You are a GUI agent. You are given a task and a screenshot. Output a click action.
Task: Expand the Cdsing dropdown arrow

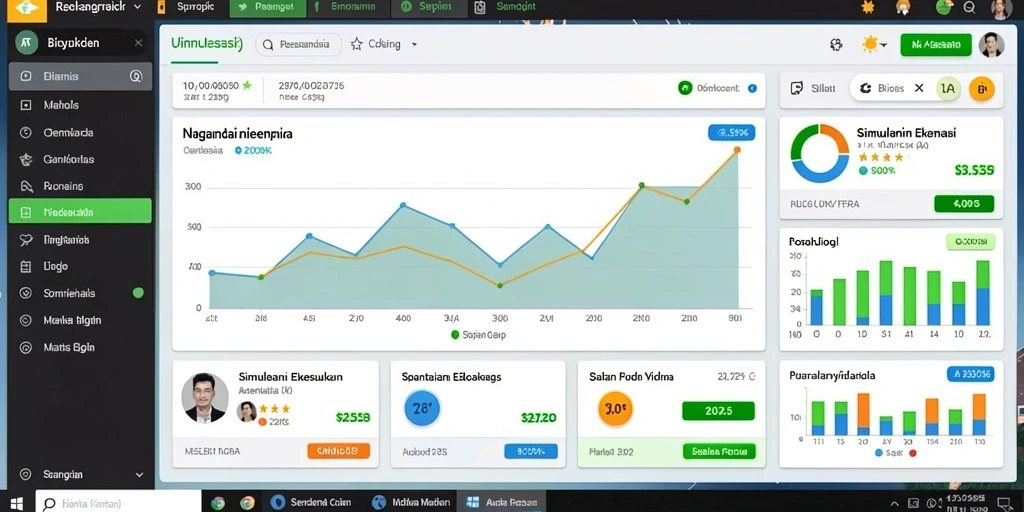pyautogui.click(x=414, y=45)
